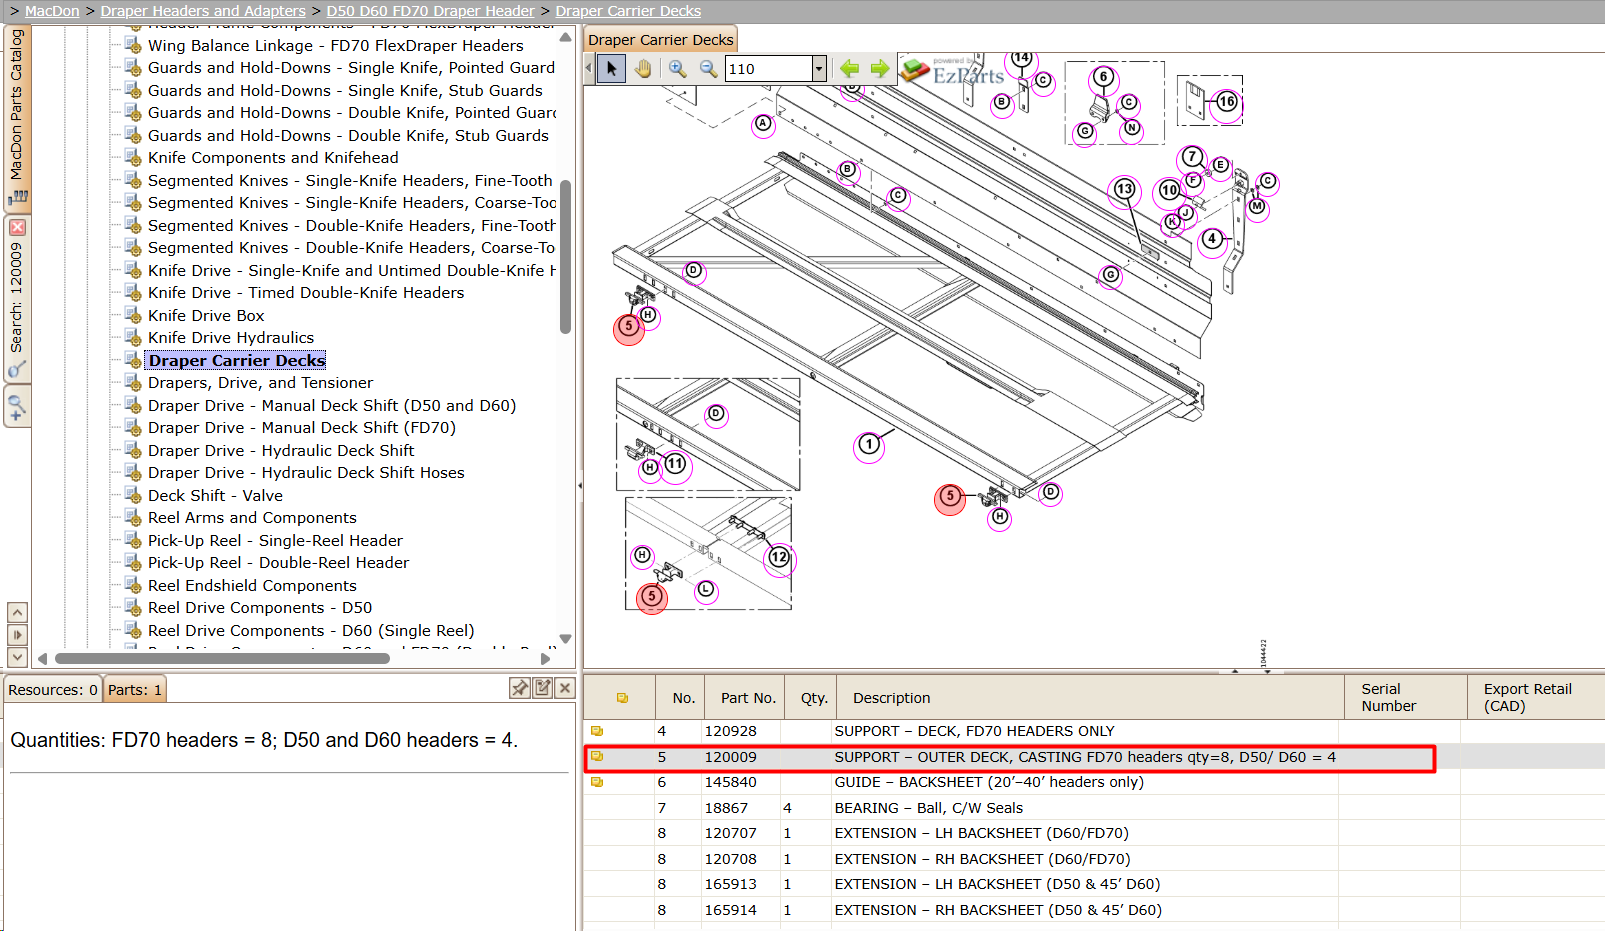The width and height of the screenshot is (1605, 931).
Task: Click the MacDon breadcrumb link
Action: coord(52,11)
